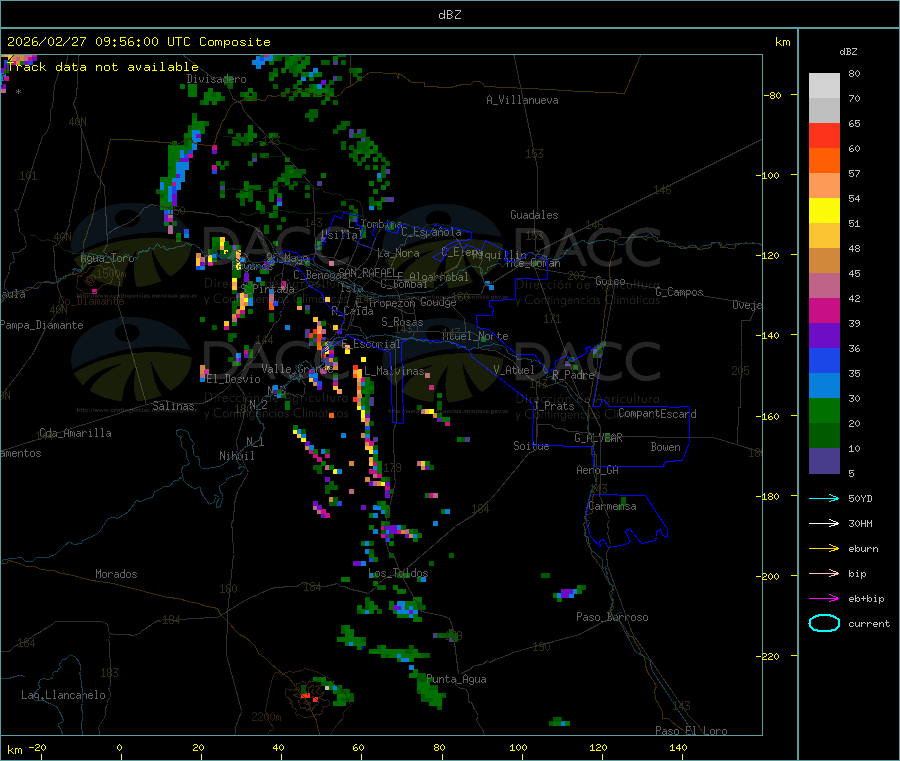Click the 'Morados' map label
Image resolution: width=900 pixels, height=761 pixels.
click(116, 574)
